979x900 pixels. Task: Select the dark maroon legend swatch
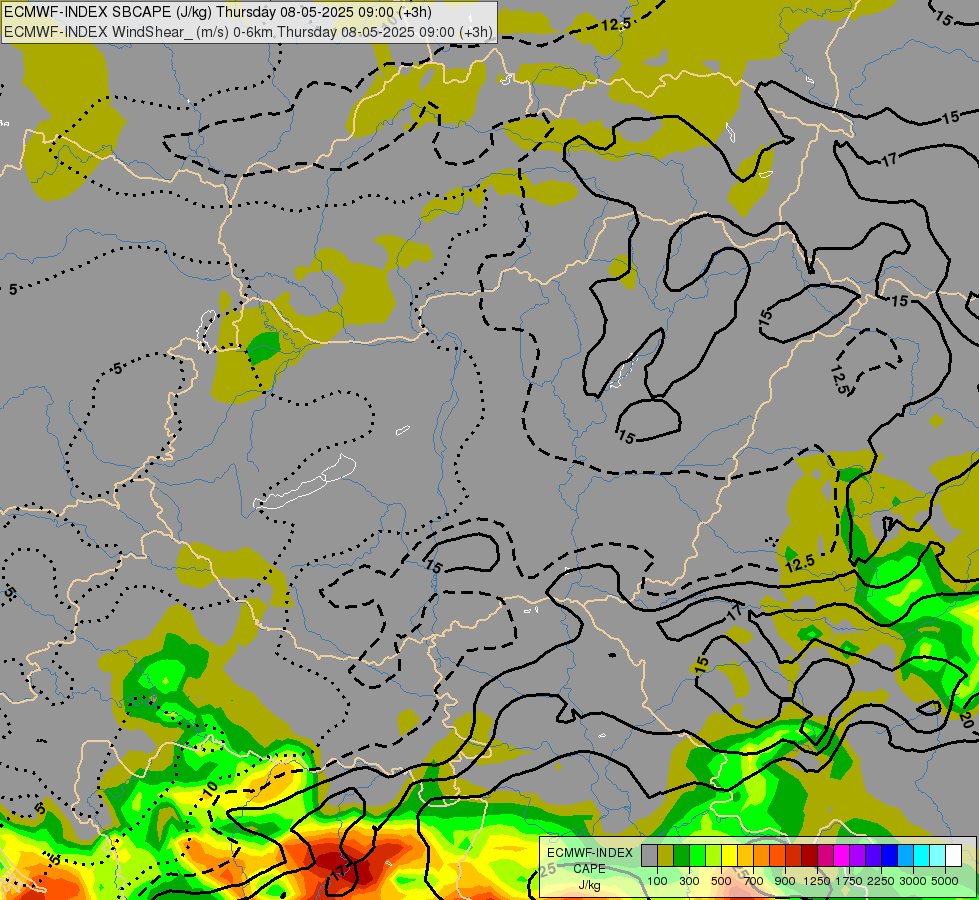point(810,855)
